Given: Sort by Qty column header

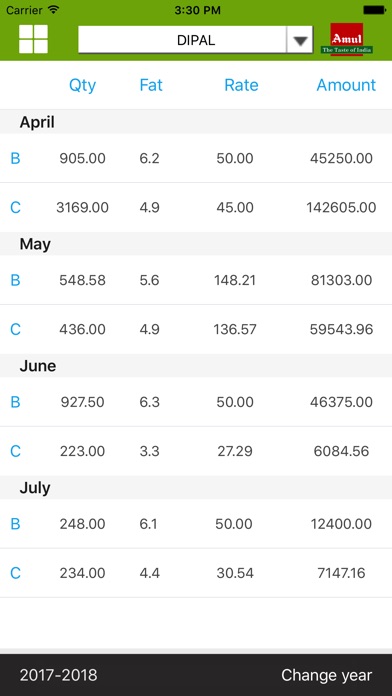Looking at the screenshot, I should 82,85.
